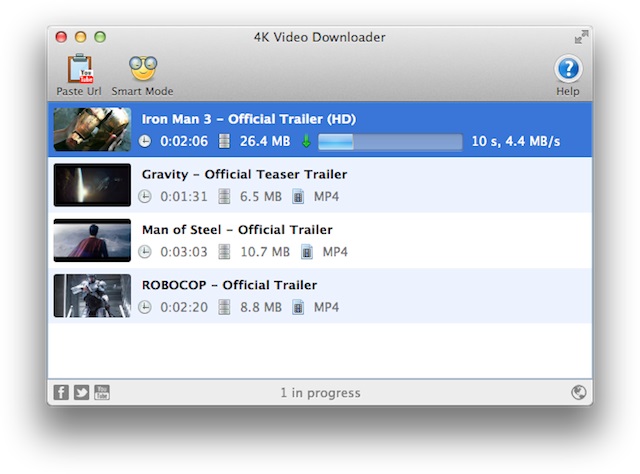Click the '10.7 MB' size text
Viewport: 640px width, 474px height.
coord(265,251)
